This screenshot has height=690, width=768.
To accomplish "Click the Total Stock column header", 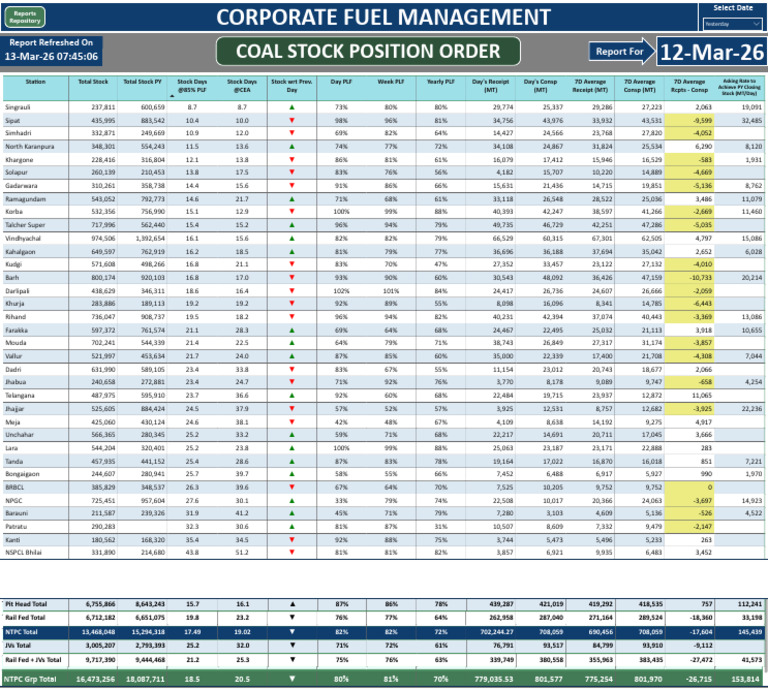I will pos(93,82).
